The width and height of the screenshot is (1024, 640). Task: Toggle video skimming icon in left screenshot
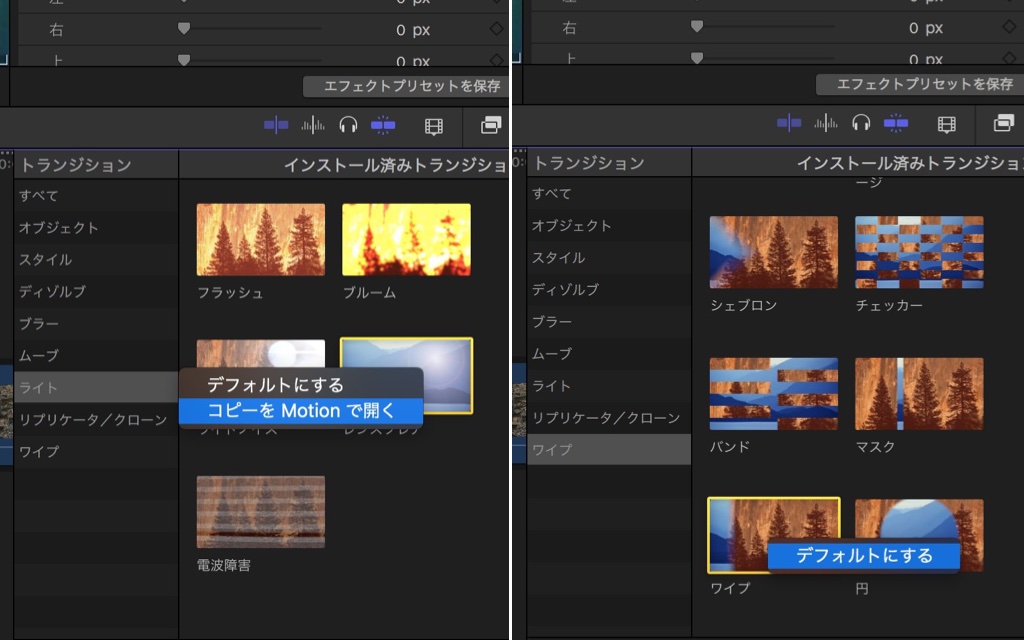[276, 125]
